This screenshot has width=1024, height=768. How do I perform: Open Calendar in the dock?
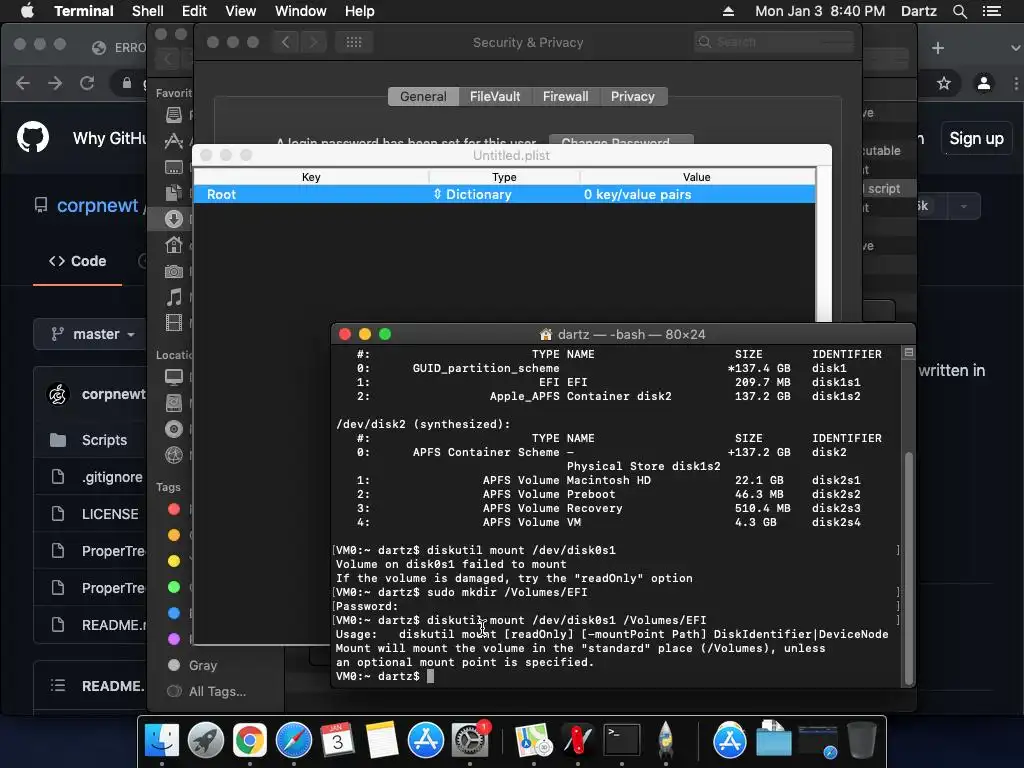338,740
